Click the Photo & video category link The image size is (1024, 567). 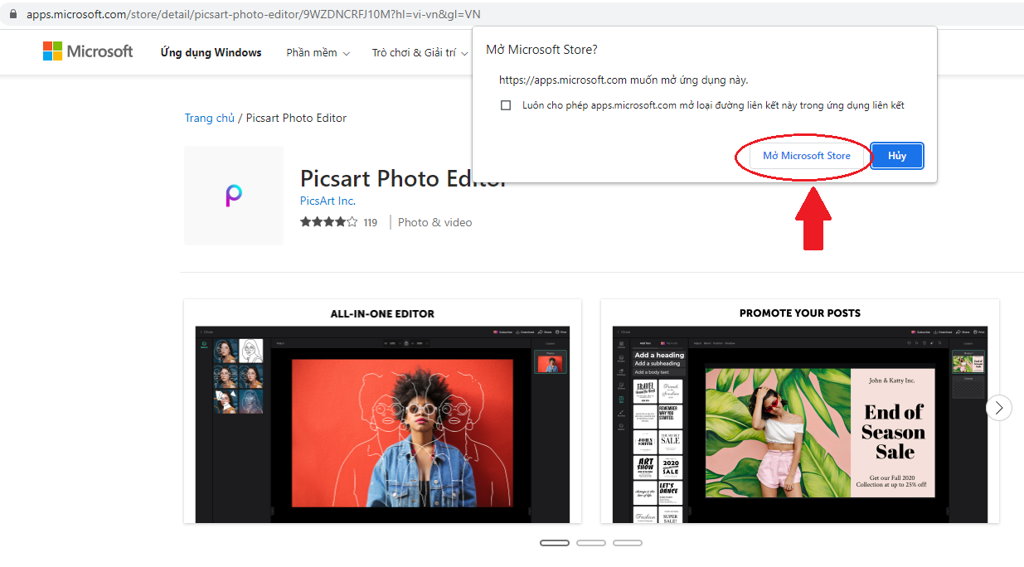[435, 223]
